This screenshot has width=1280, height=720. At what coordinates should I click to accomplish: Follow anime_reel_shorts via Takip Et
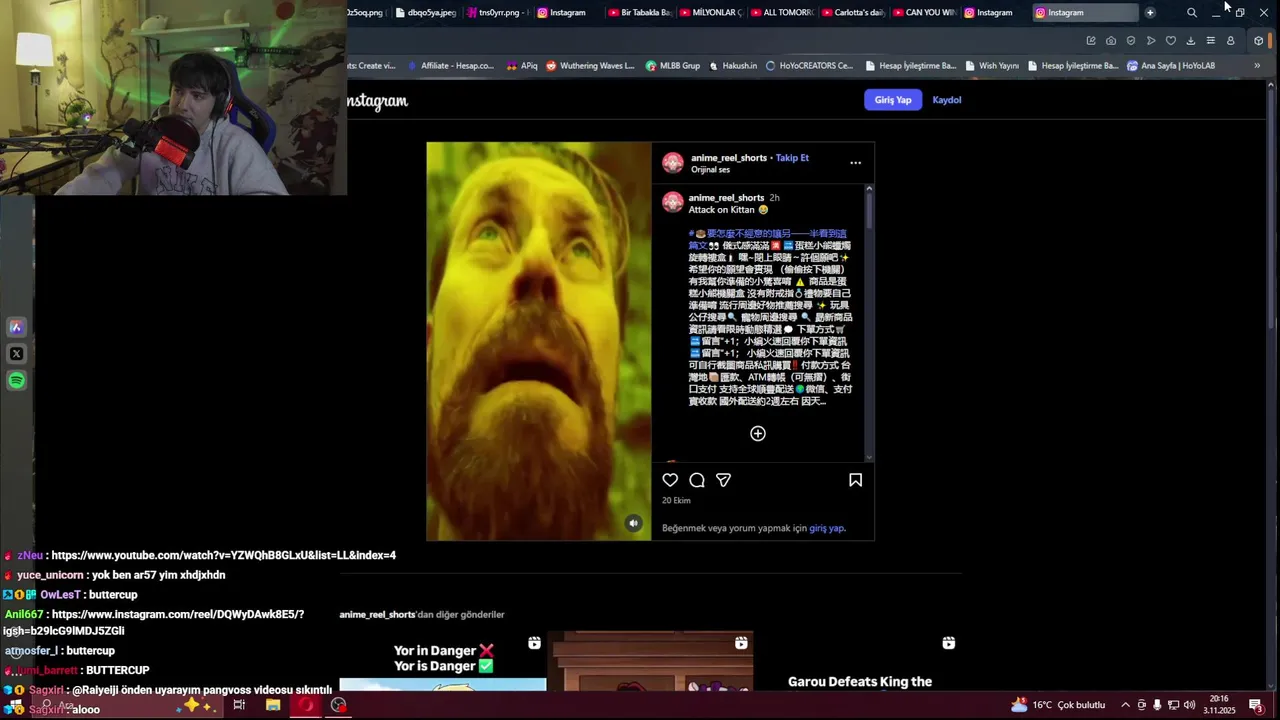pyautogui.click(x=792, y=157)
